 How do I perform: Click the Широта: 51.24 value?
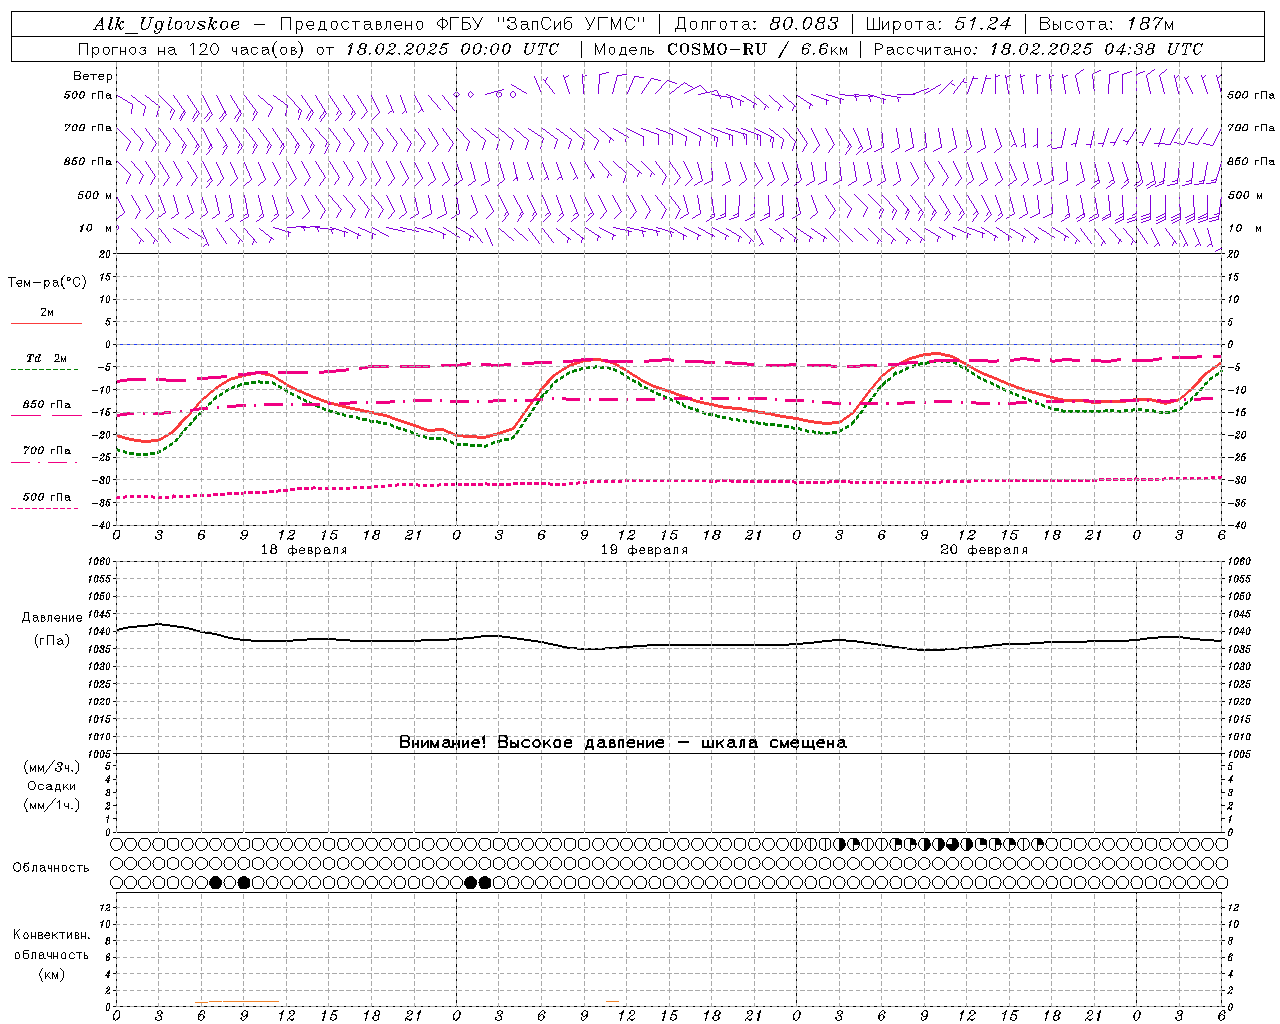point(938,24)
